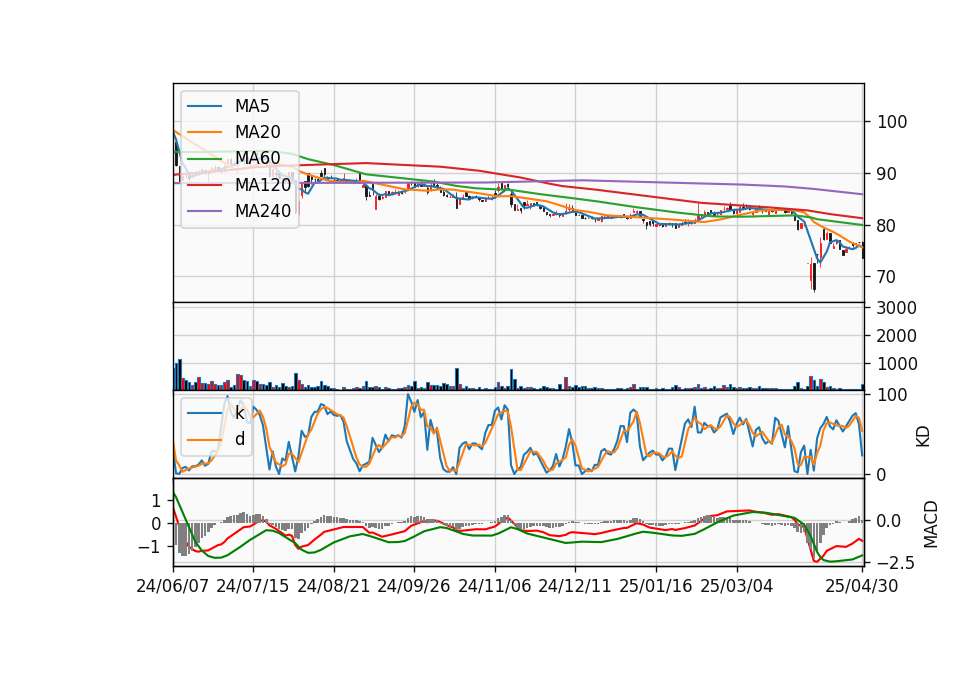Image resolution: width=960 pixels, height=690 pixels.
Task: Click the MACD left axis value −1
Action: pos(150,547)
